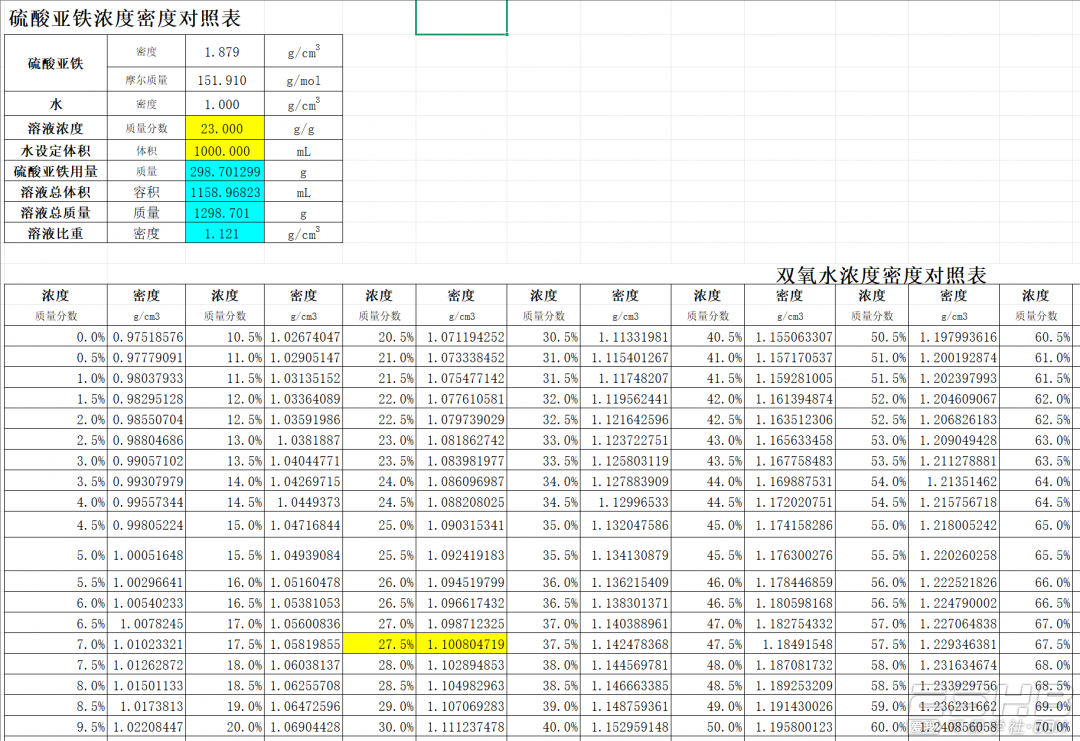Screen dimensions: 1080x741
Task: Select the concentration cell 10.5%
Action: 225,337
